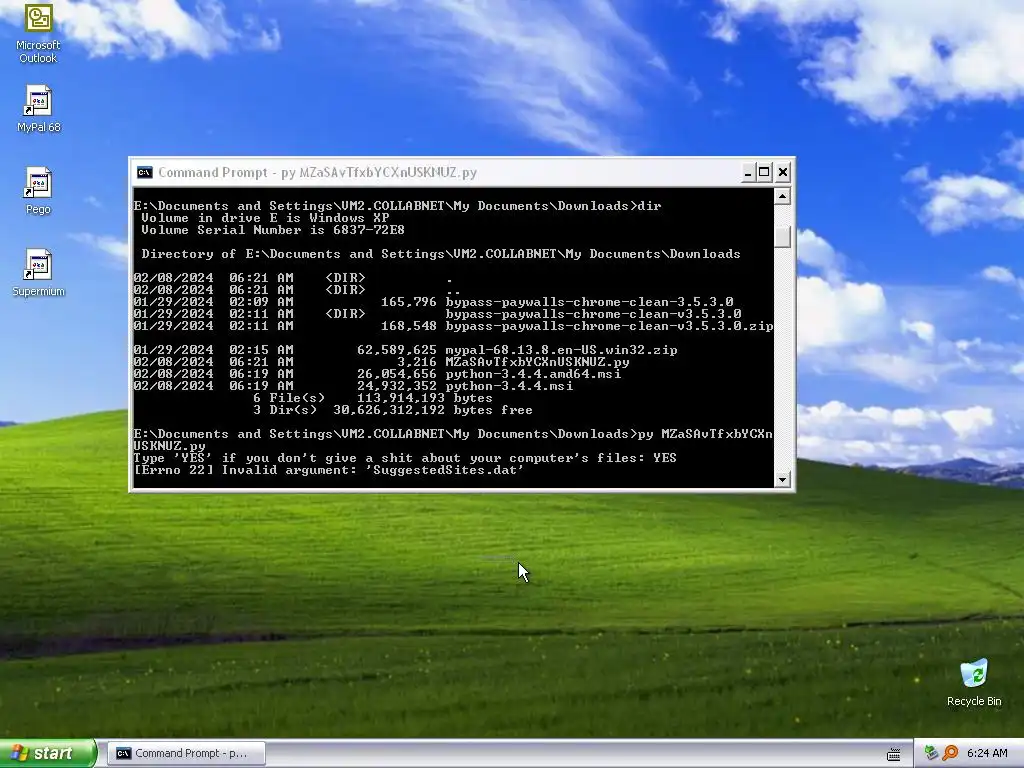
Task: Select the Supermium desktop shortcut
Action: click(38, 273)
